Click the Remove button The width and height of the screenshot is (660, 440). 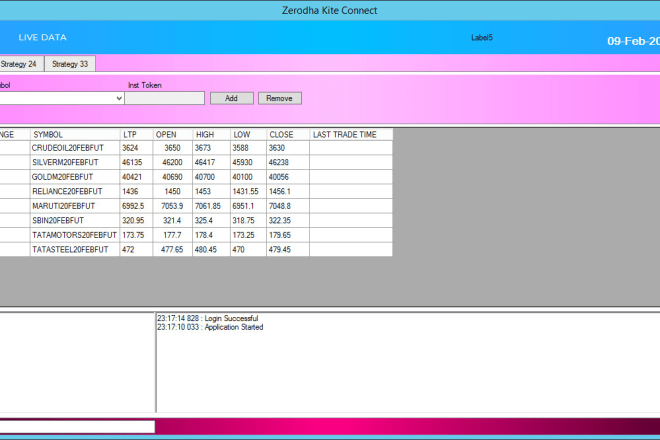279,98
